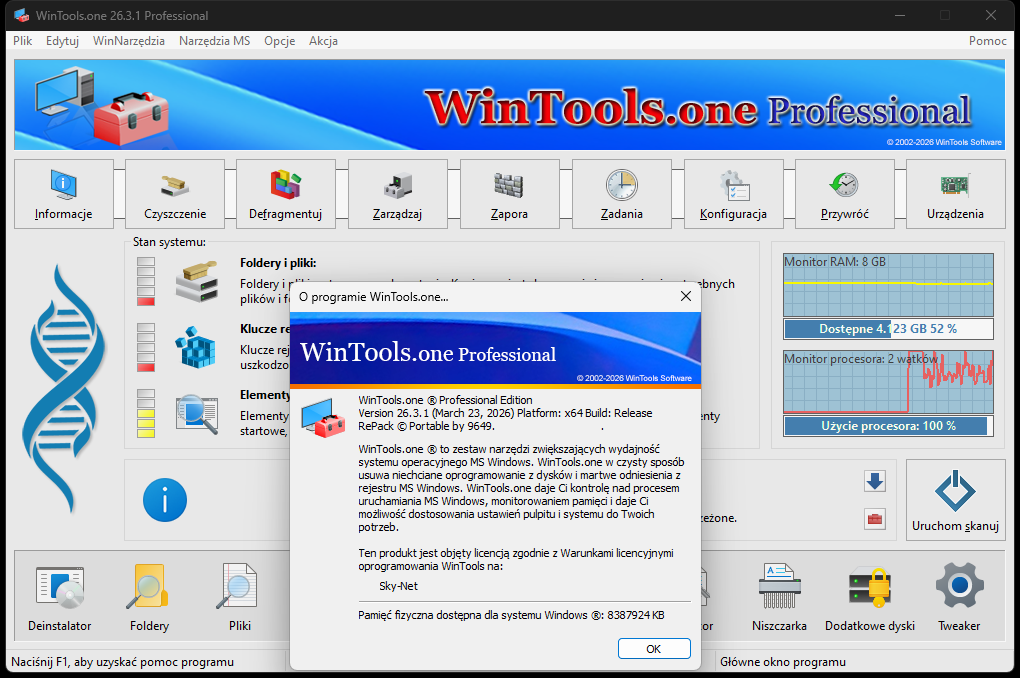Viewport: 1020px width, 678px height.
Task: Open the Czyszczenie disk cleaner
Action: pos(175,194)
